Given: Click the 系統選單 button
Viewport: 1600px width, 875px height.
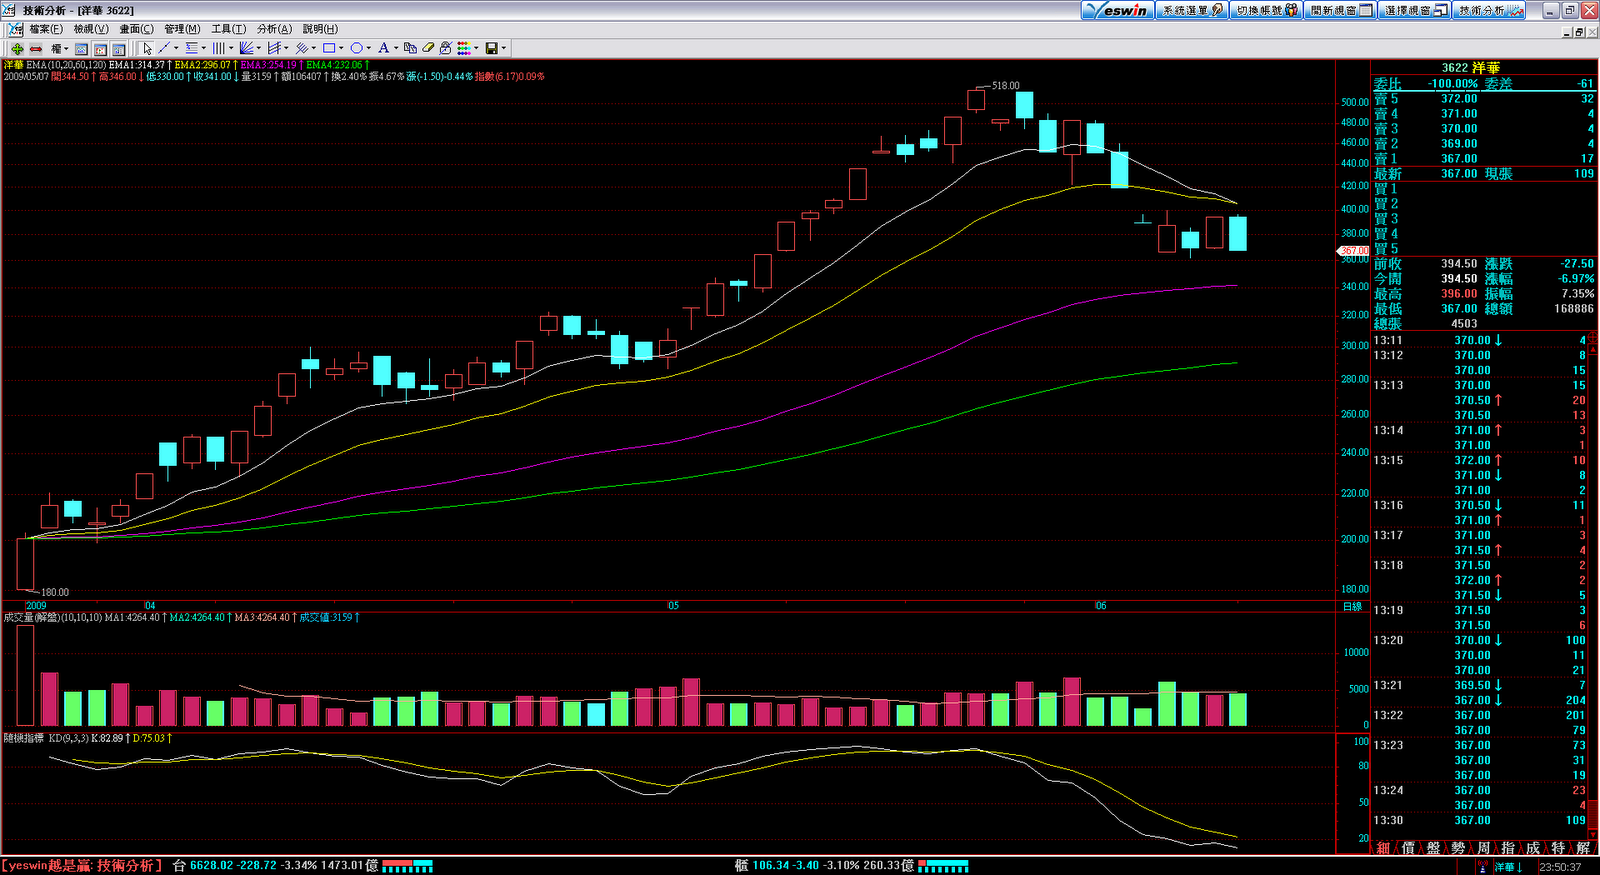Looking at the screenshot, I should (1191, 10).
